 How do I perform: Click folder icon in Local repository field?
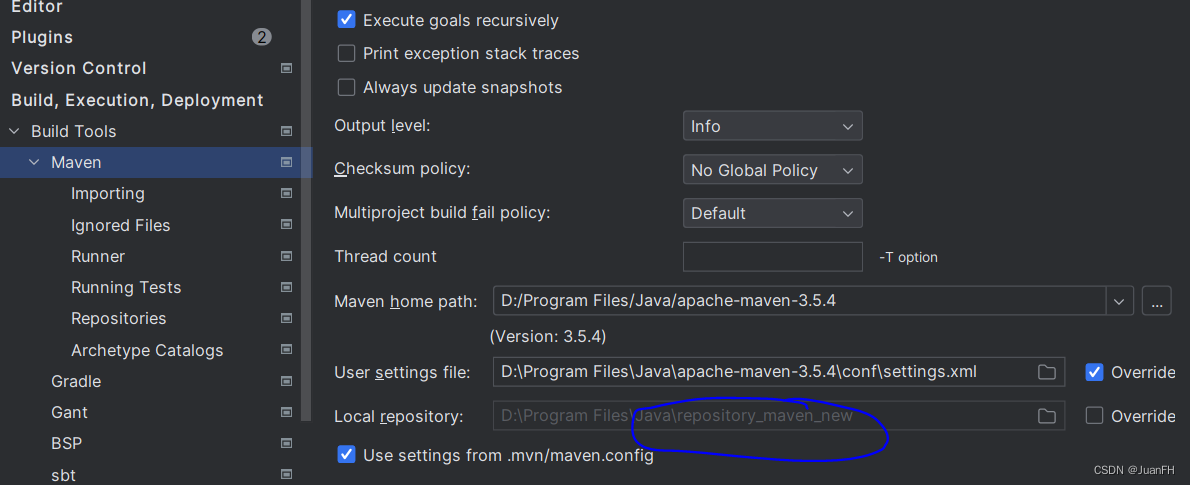point(1047,415)
